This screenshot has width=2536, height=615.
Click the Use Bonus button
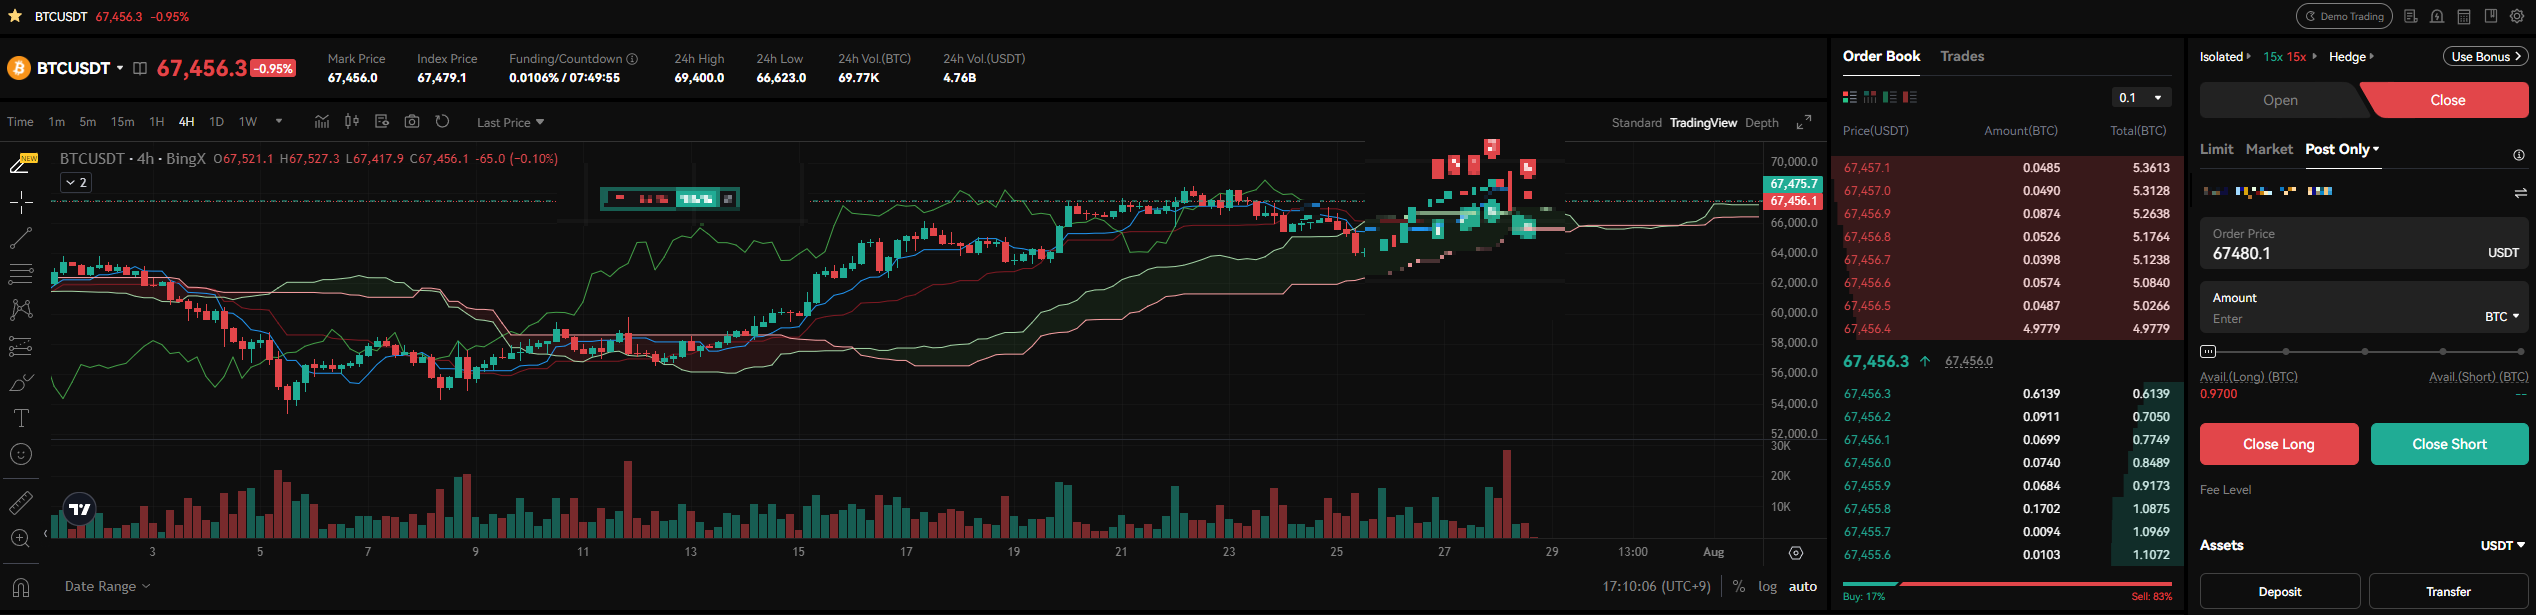[2486, 57]
